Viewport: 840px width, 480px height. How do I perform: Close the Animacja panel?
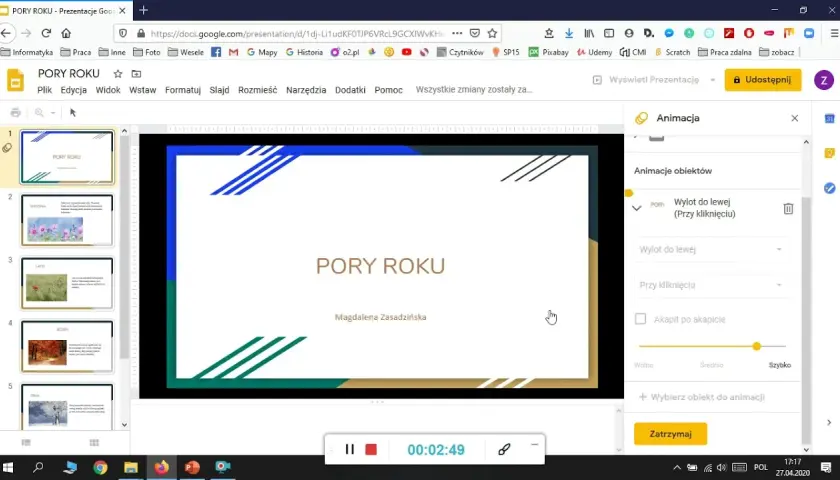click(794, 118)
